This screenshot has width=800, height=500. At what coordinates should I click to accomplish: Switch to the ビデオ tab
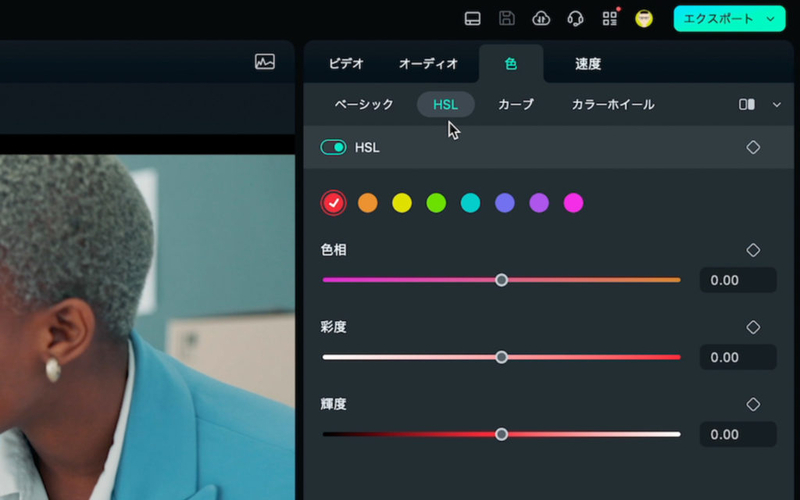[346, 64]
